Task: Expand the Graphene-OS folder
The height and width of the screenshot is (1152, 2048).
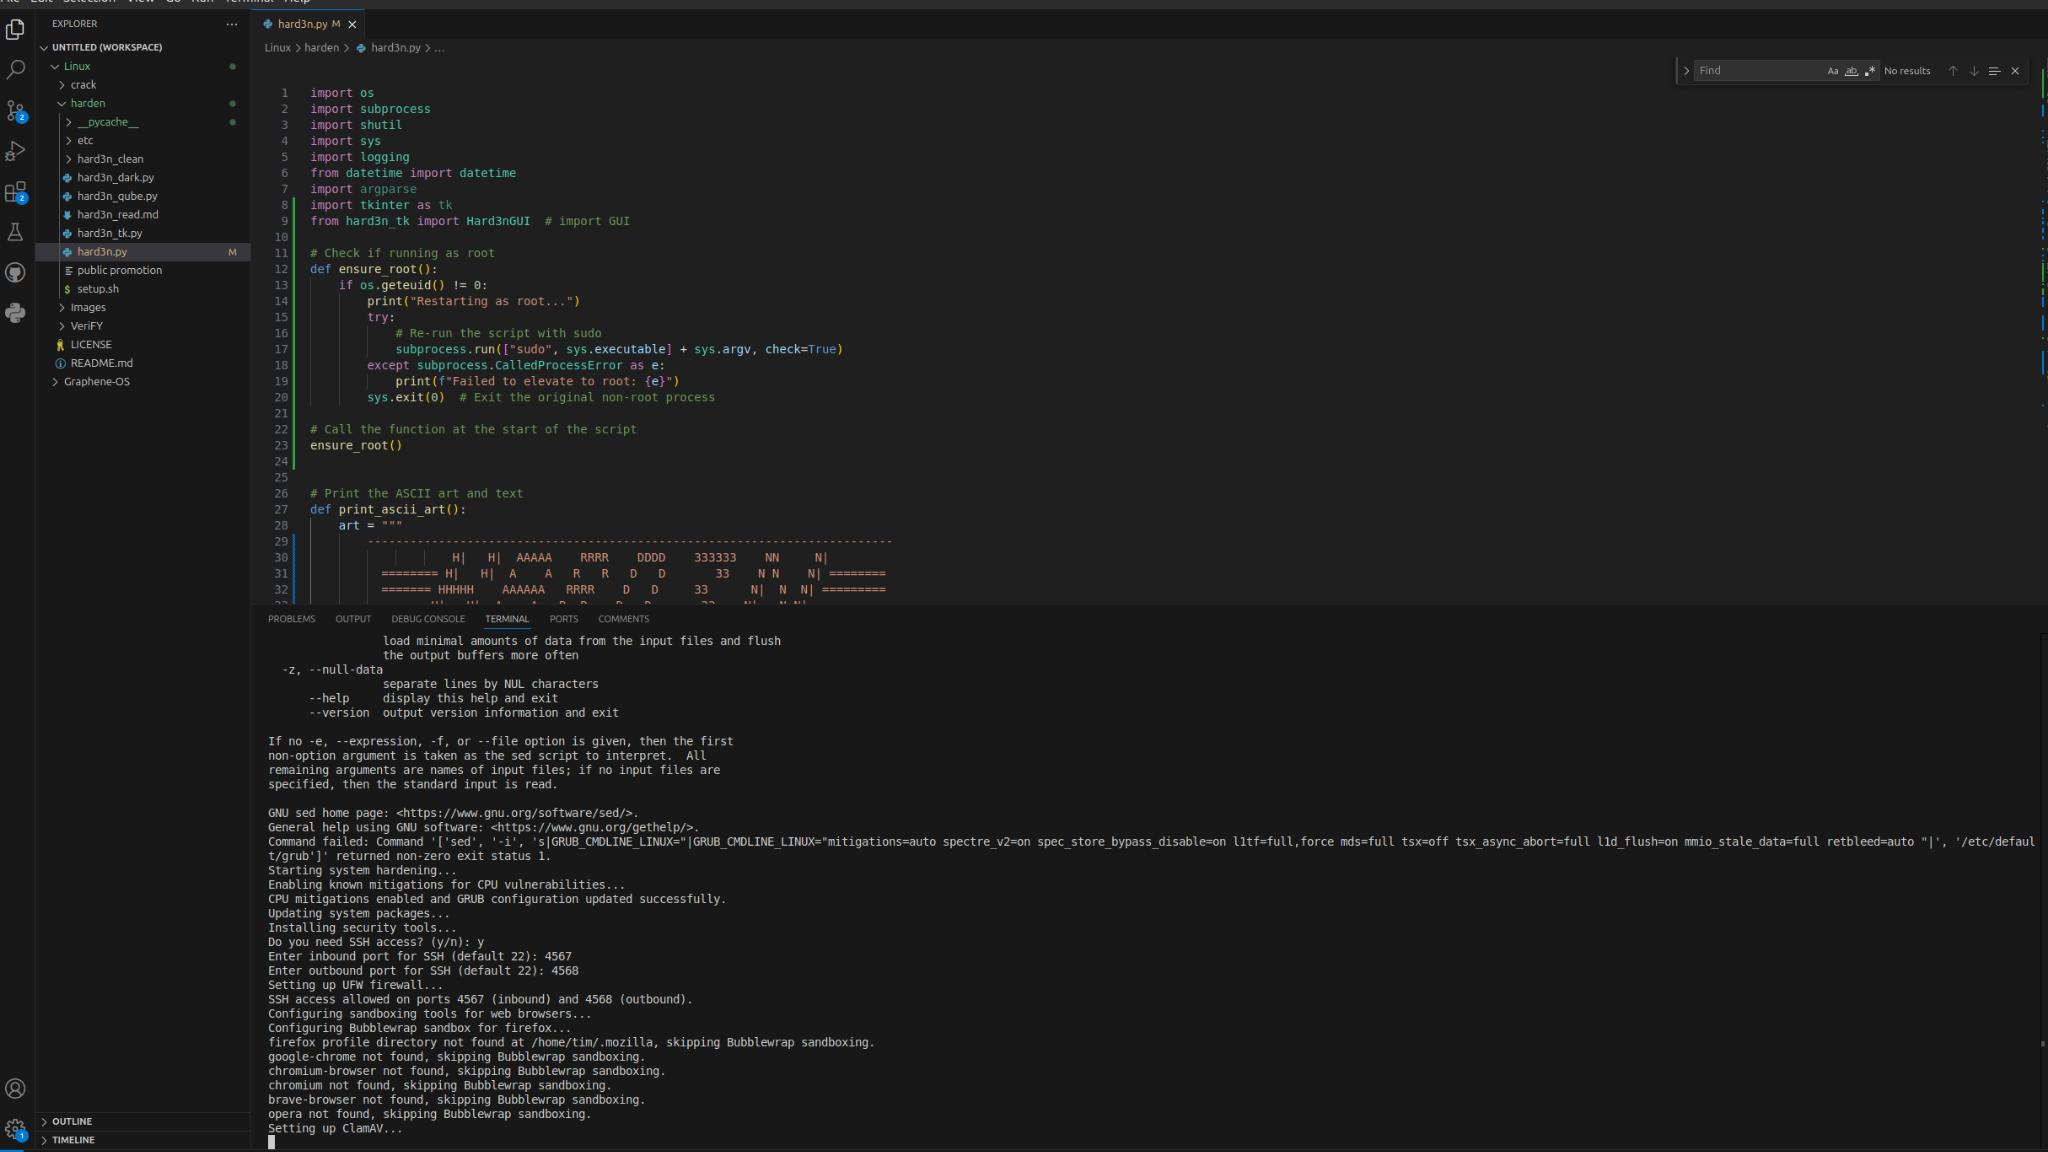Action: pyautogui.click(x=96, y=381)
